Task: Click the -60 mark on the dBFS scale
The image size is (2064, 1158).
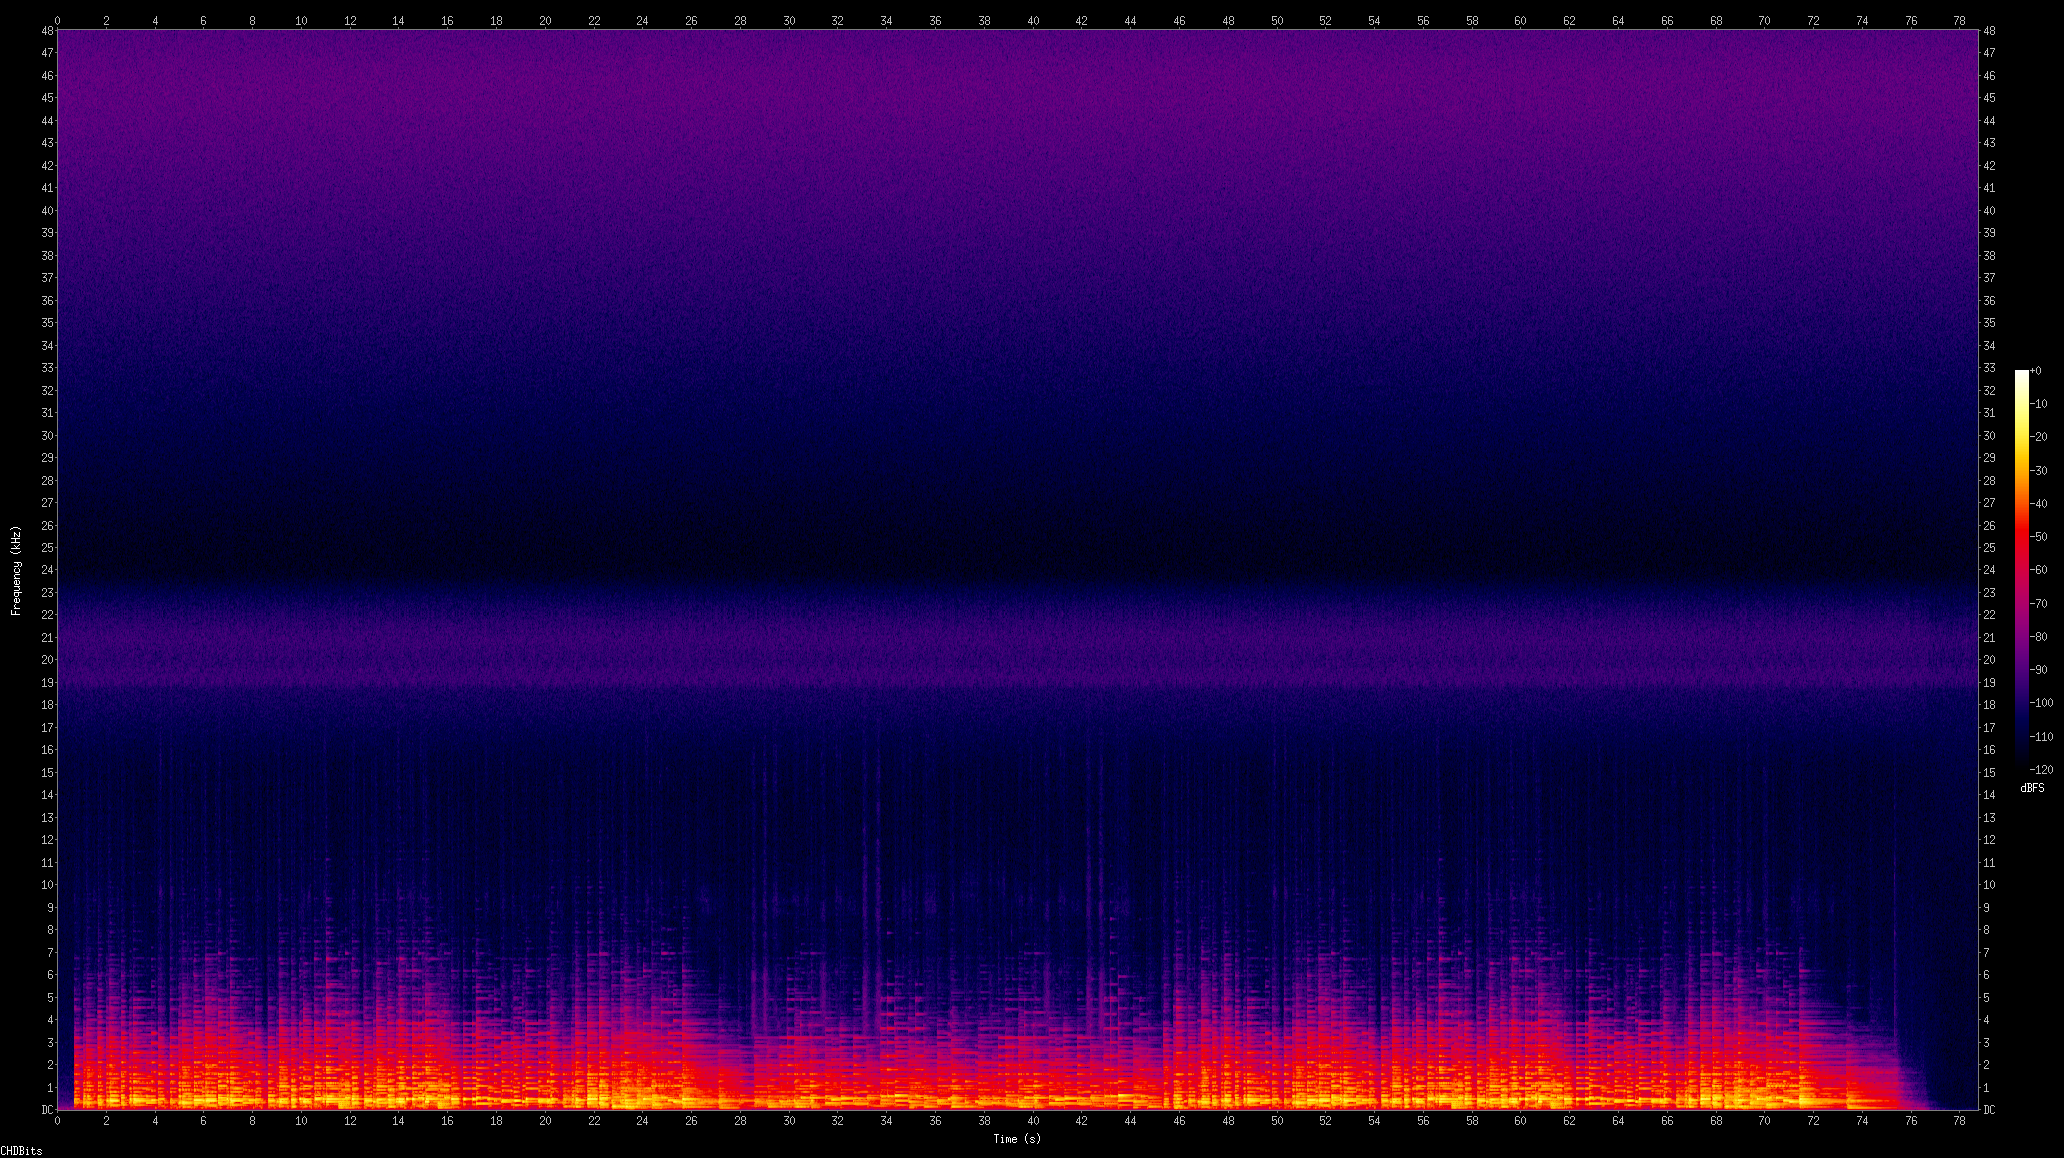Action: pos(2039,570)
